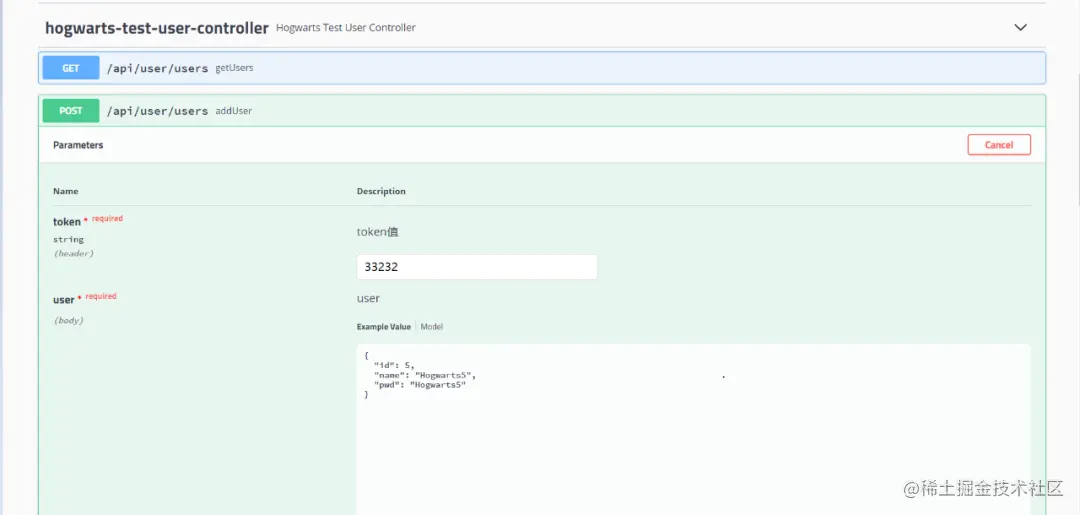1080x515 pixels.
Task: Expand the GET /api/user/users getUsers row
Action: click(x=542, y=68)
